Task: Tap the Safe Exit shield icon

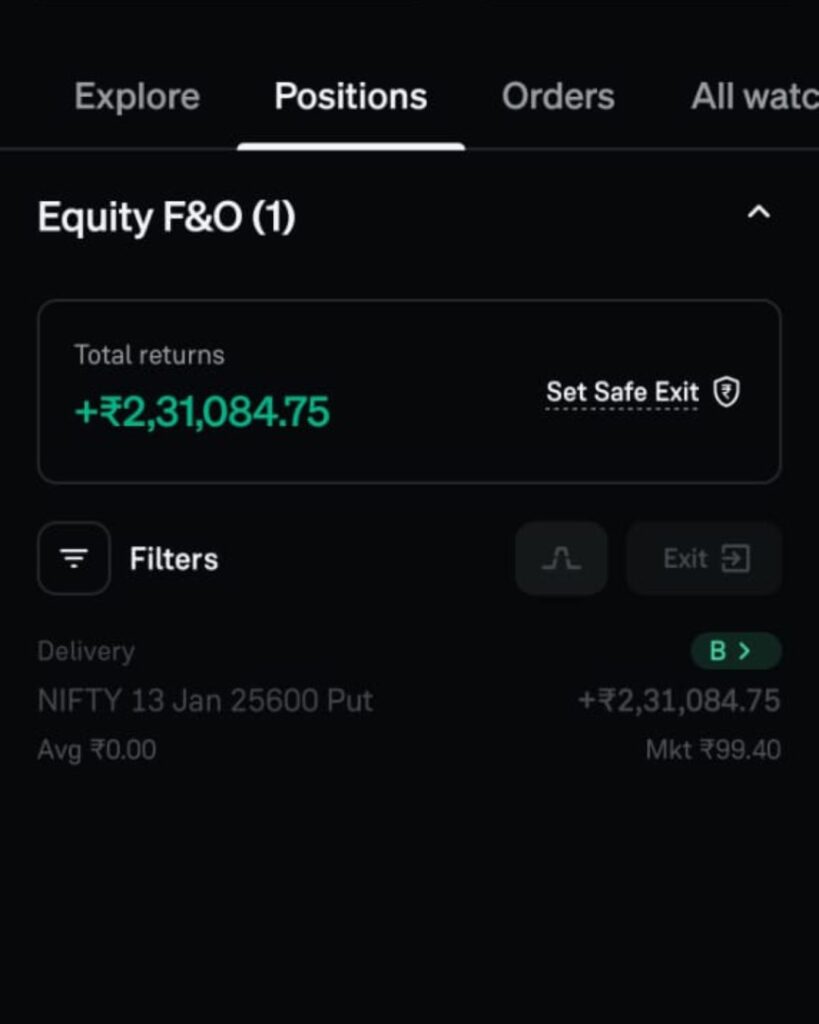Action: pos(727,392)
